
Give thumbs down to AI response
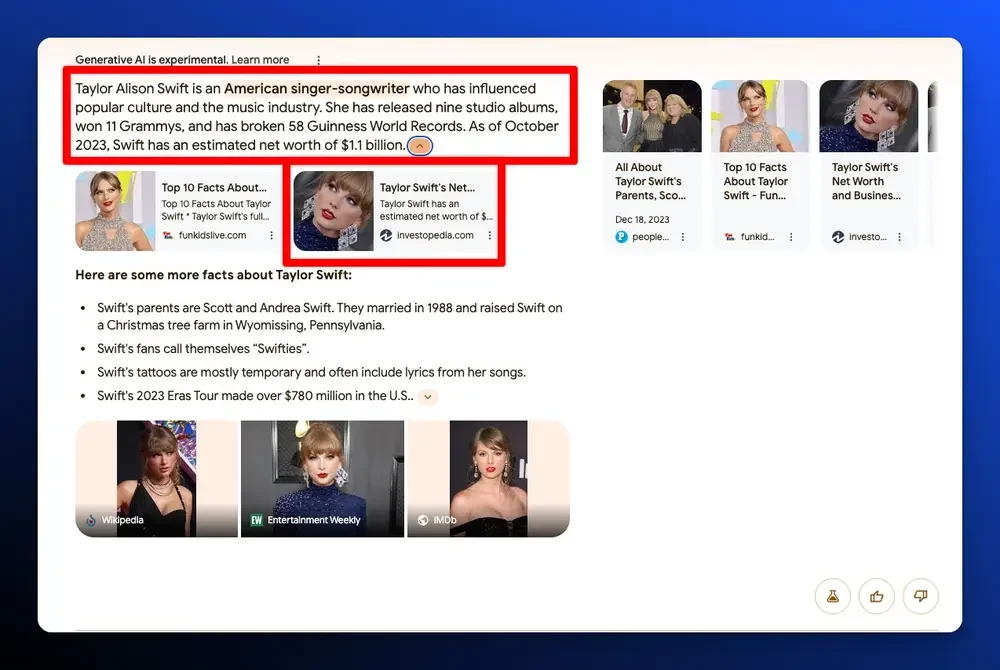(920, 596)
